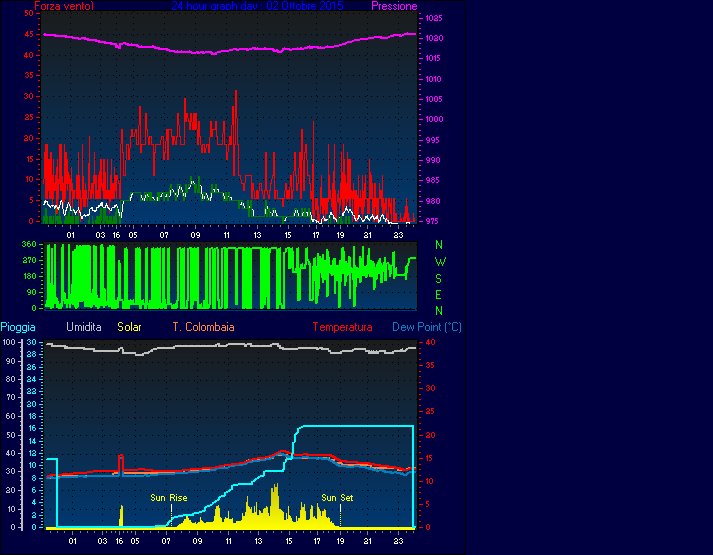Click the Sun Rise marker label
Image resolution: width=713 pixels, height=555 pixels.
tap(168, 497)
